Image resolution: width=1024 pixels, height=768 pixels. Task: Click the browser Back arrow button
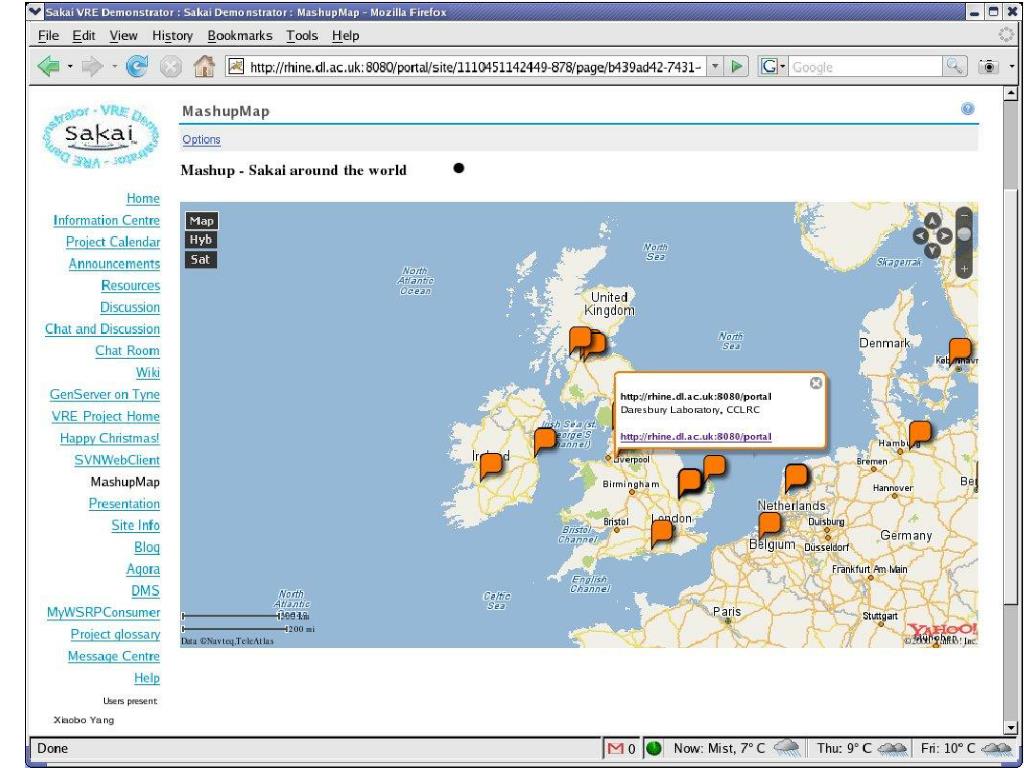pyautogui.click(x=49, y=66)
